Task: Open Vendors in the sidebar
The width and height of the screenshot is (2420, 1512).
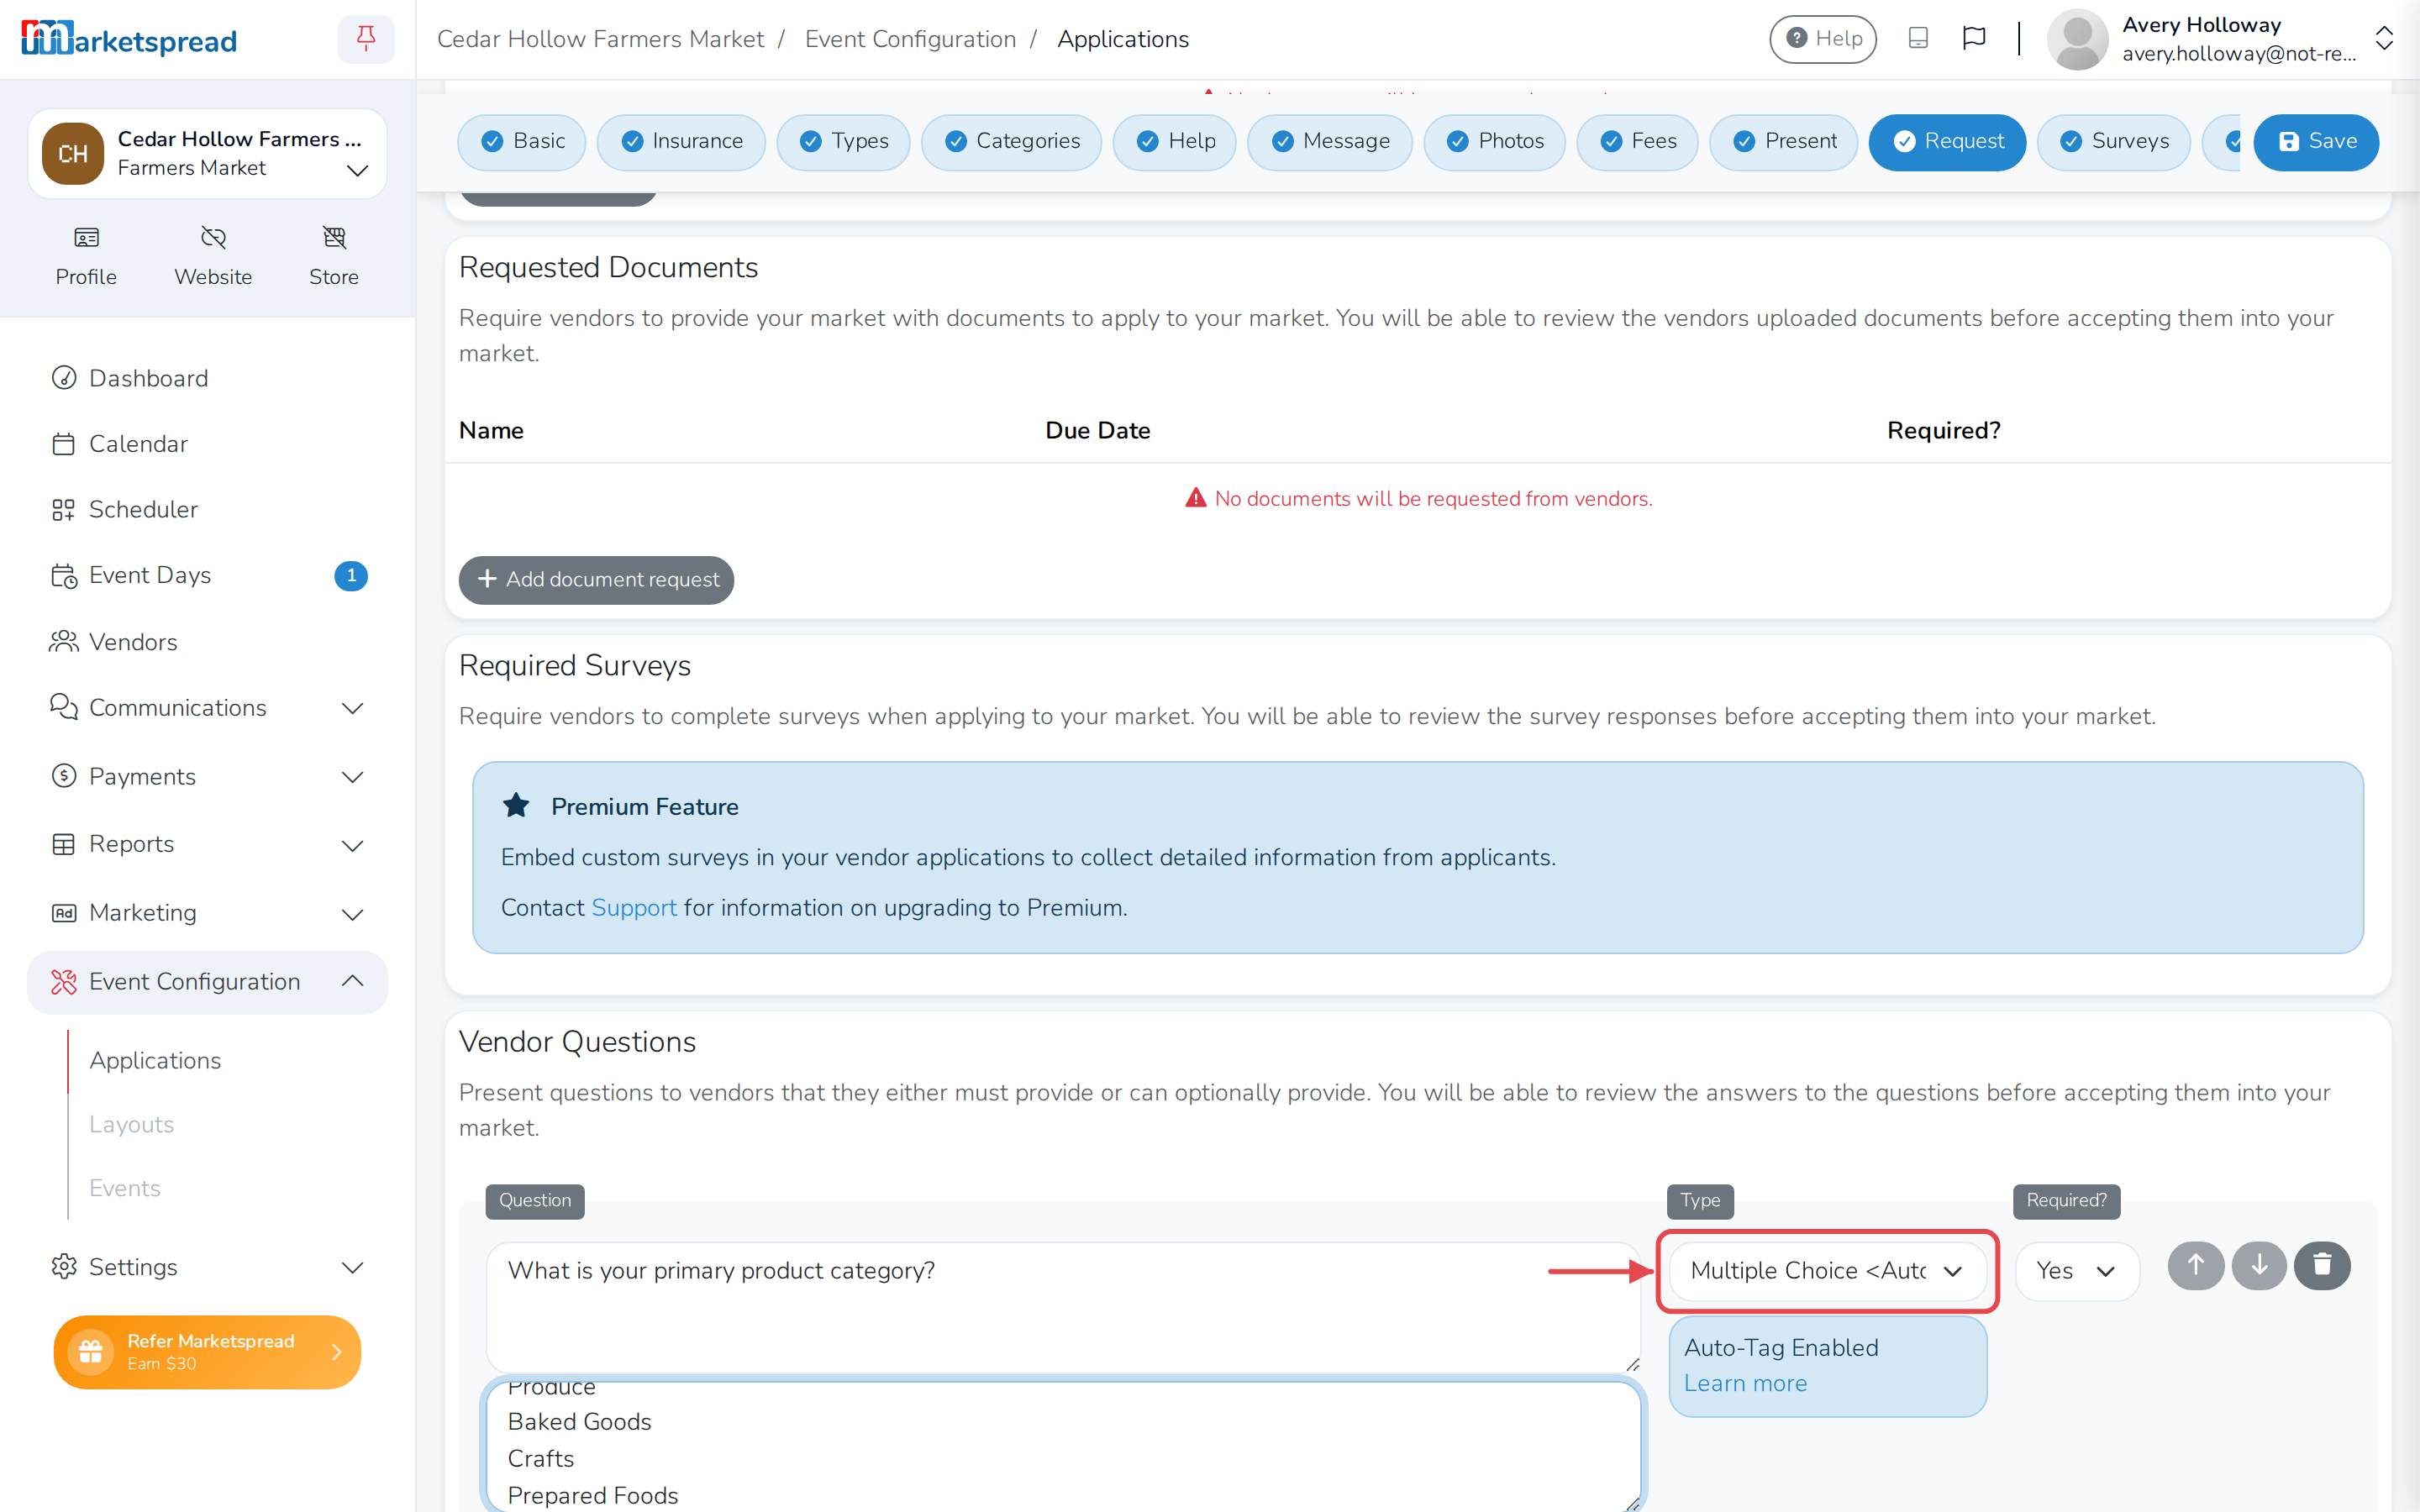Action: click(x=207, y=642)
